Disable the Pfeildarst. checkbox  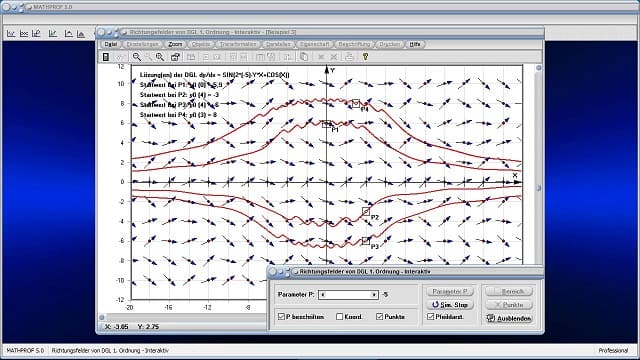(431, 316)
